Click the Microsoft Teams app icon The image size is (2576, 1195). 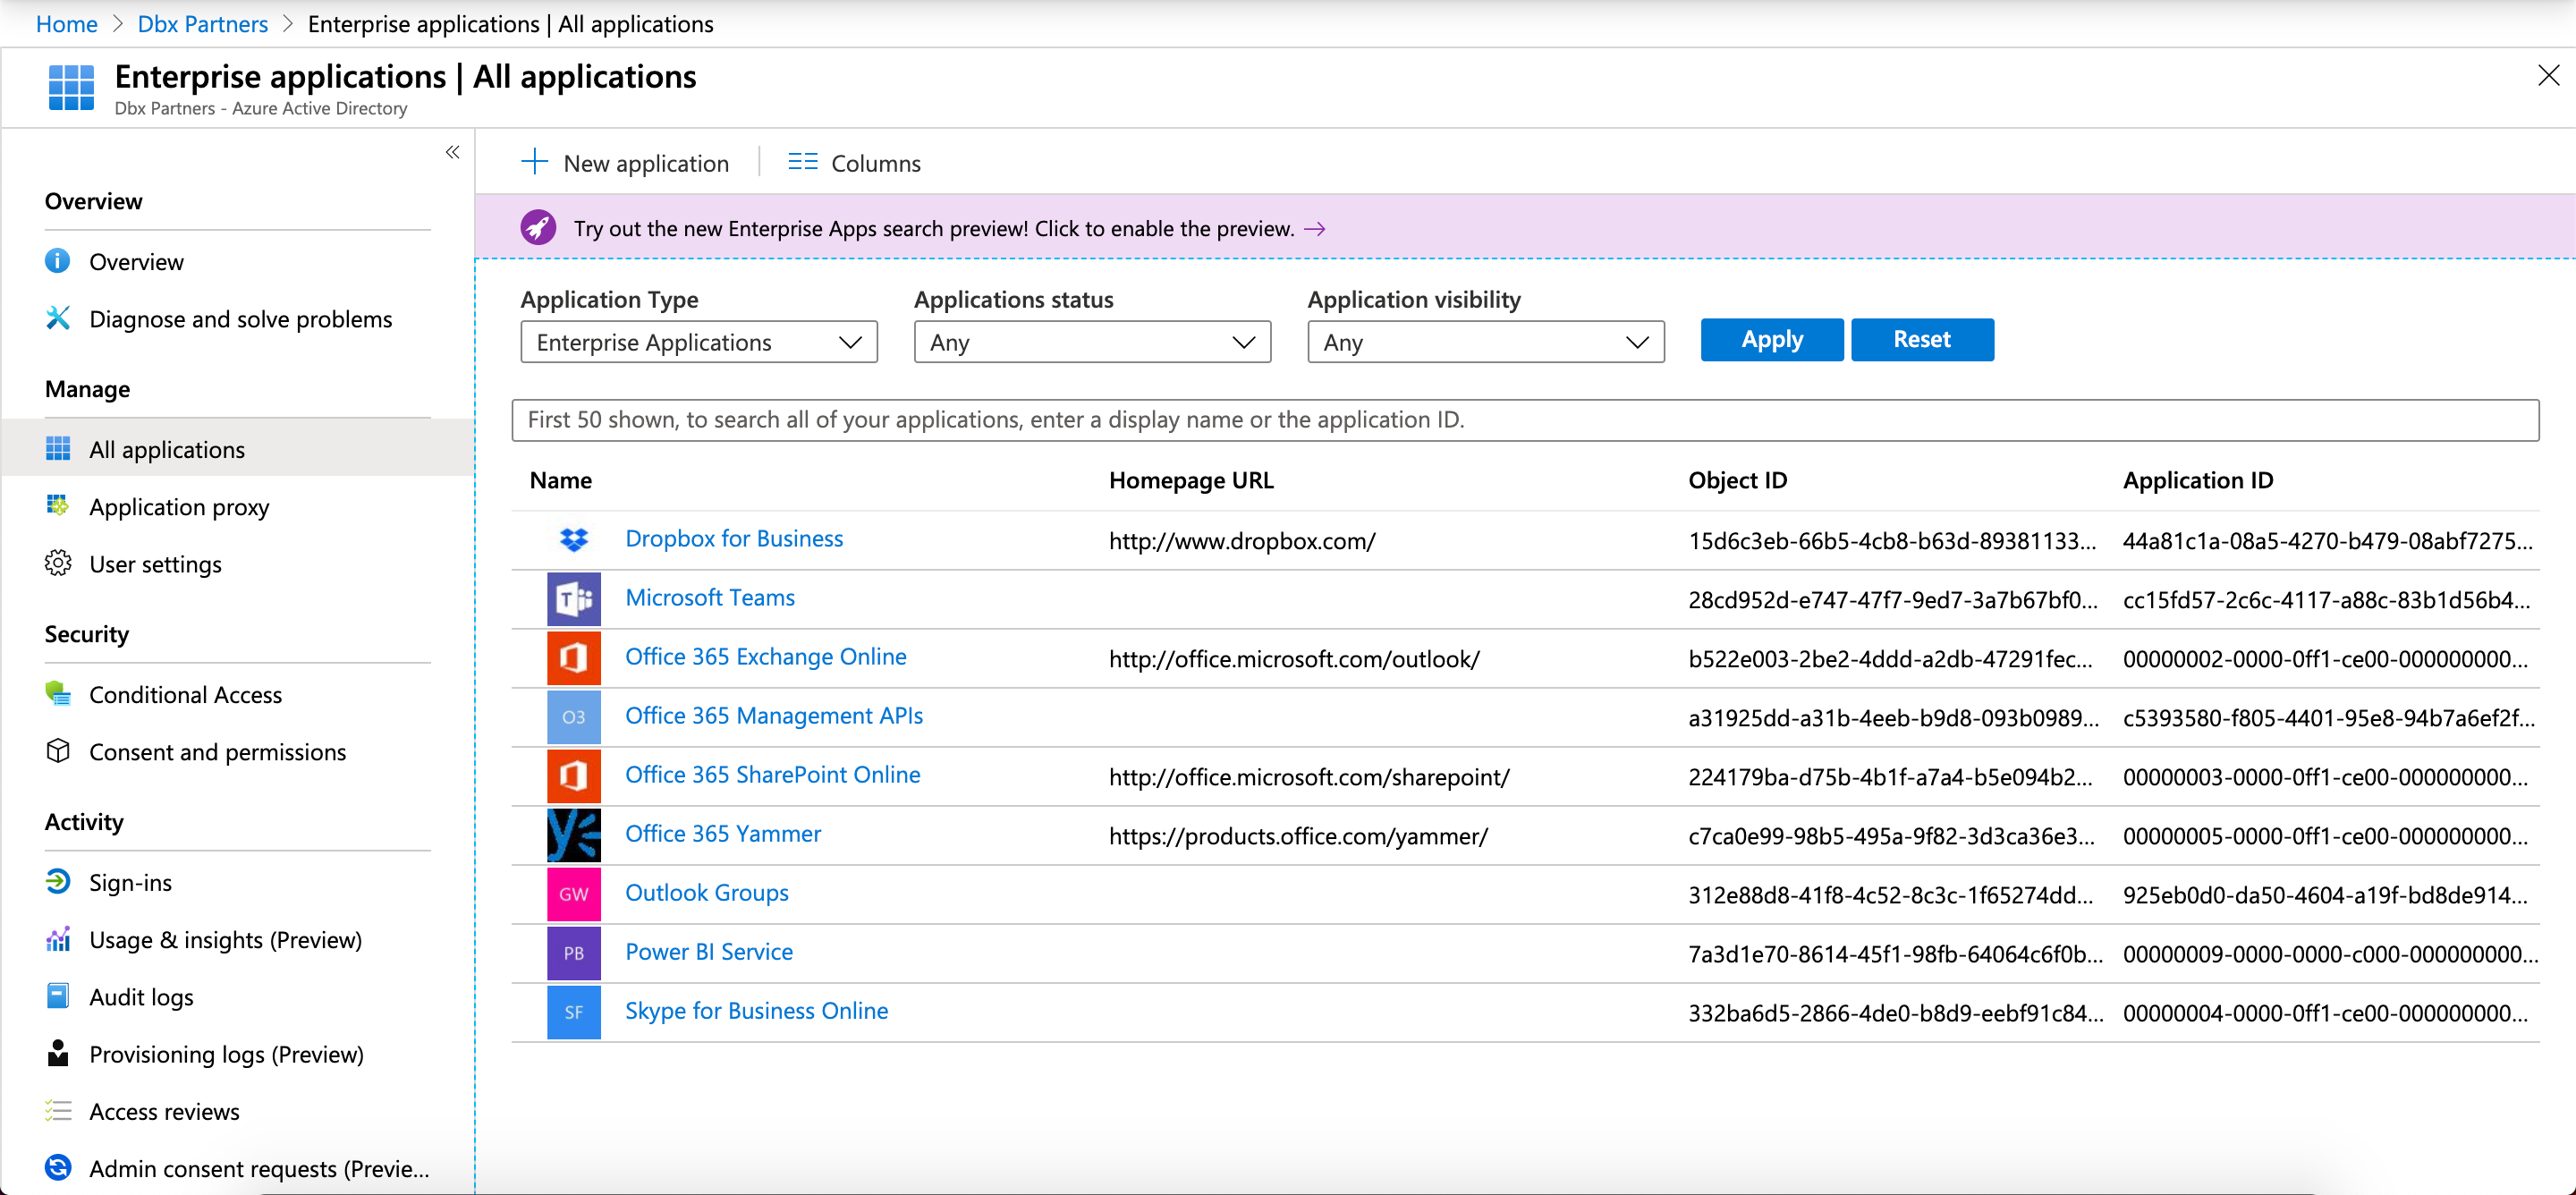click(573, 599)
